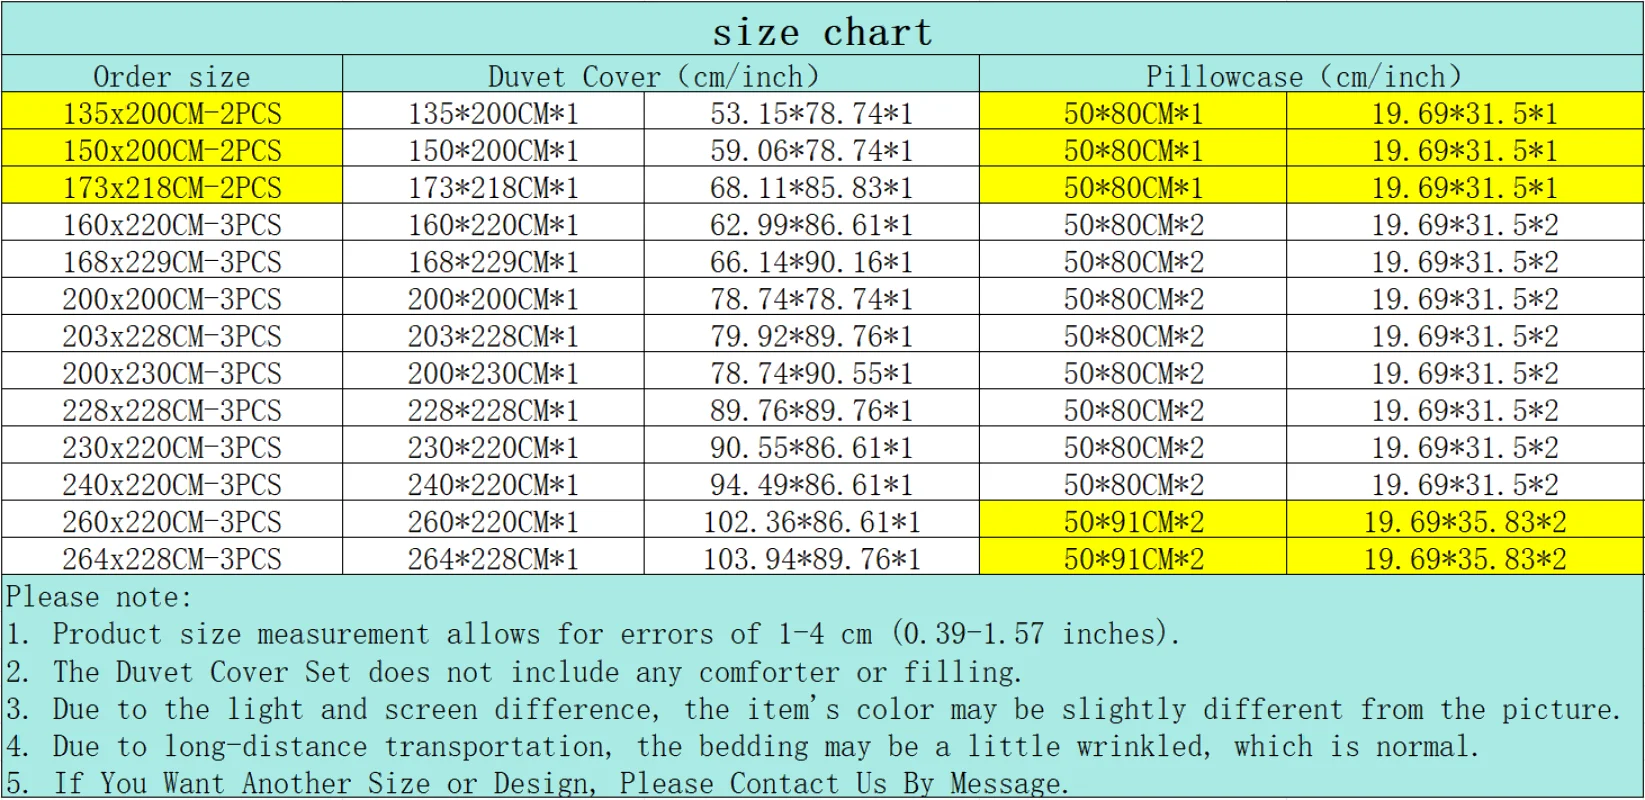Click the yellow 135x200CM-2PCS cell
1645x800 pixels.
tap(172, 112)
